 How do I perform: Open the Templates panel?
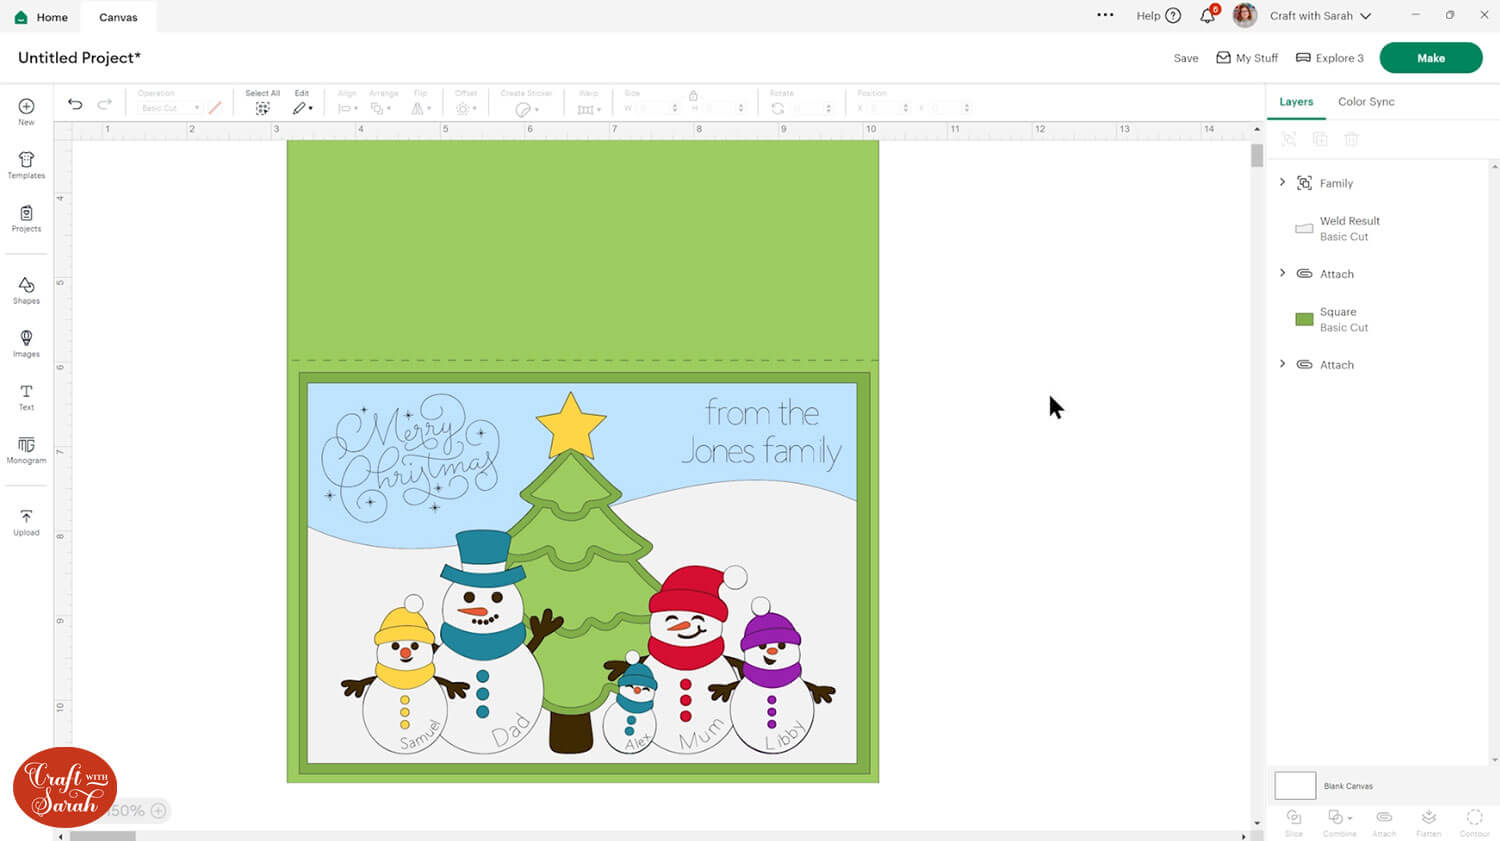(x=26, y=165)
